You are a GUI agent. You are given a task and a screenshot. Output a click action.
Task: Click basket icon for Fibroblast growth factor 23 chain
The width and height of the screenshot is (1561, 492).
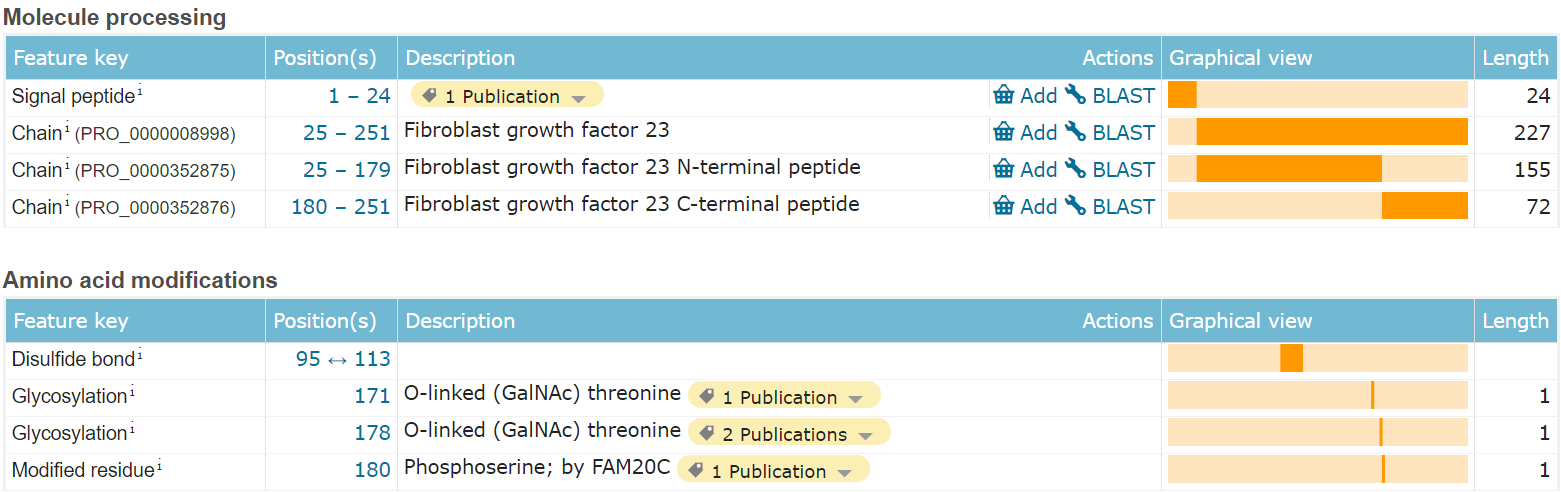coord(1003,132)
